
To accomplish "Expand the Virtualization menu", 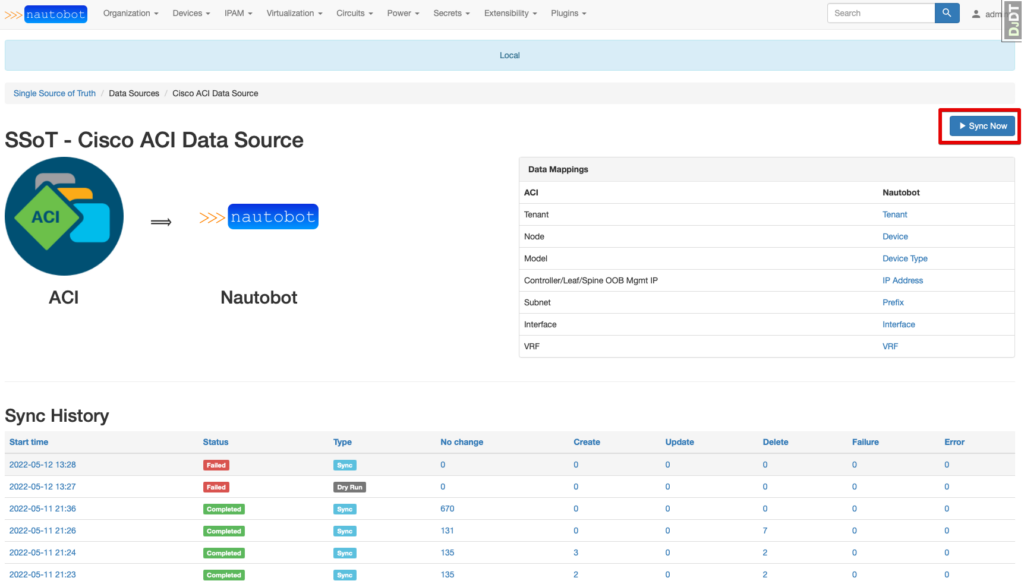I will tap(294, 13).
